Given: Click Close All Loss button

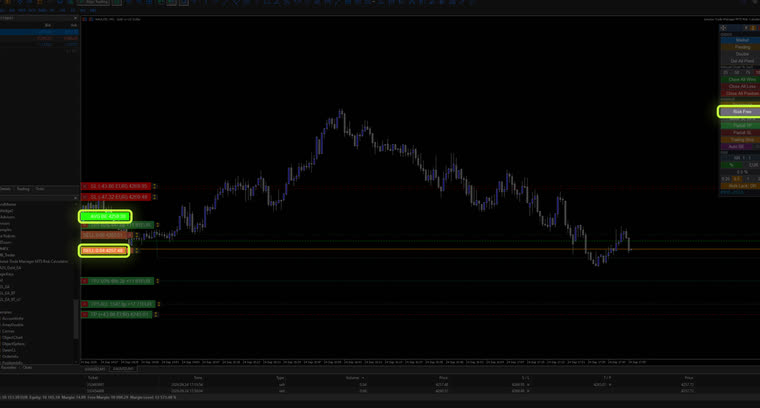Looking at the screenshot, I should 741,86.
